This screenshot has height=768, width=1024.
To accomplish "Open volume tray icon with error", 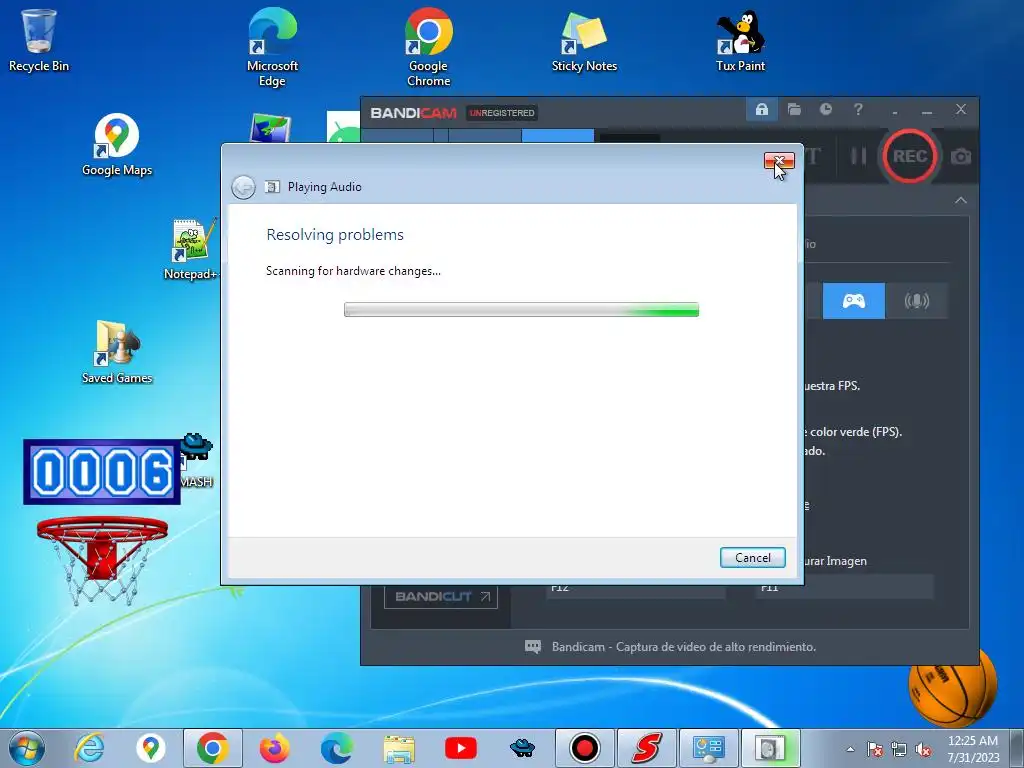I will (922, 749).
